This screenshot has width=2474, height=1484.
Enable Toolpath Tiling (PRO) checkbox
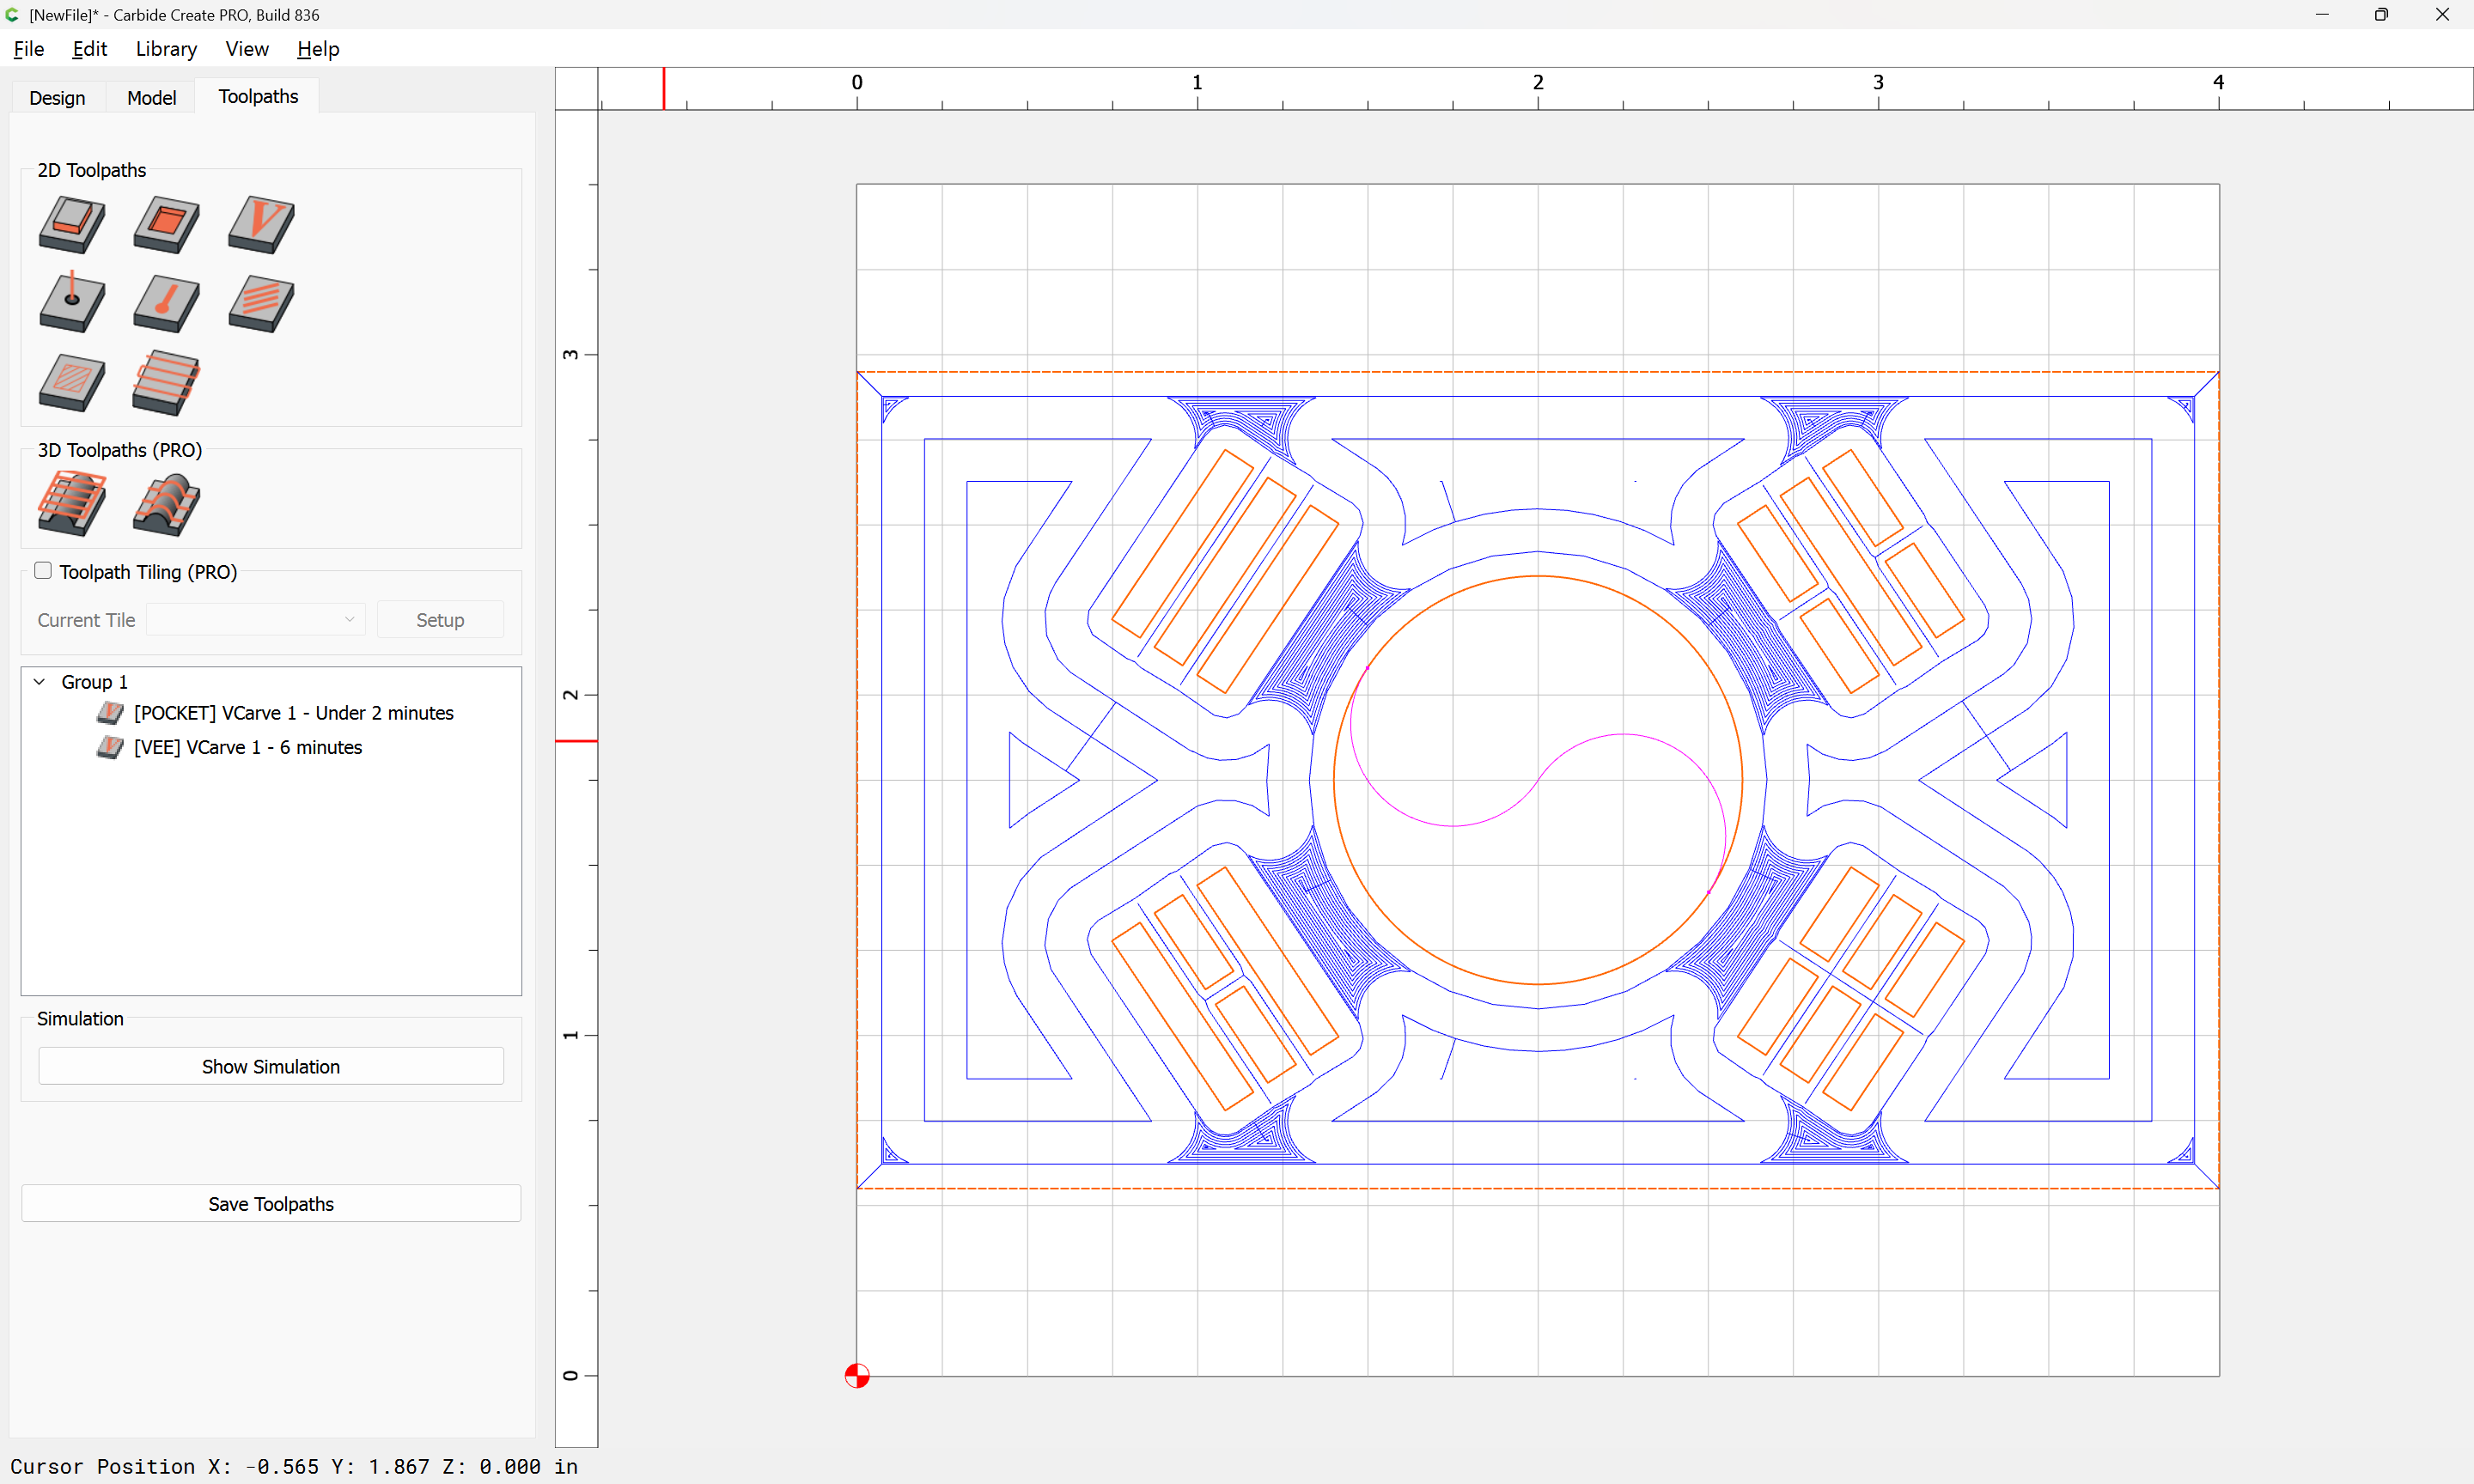click(43, 571)
